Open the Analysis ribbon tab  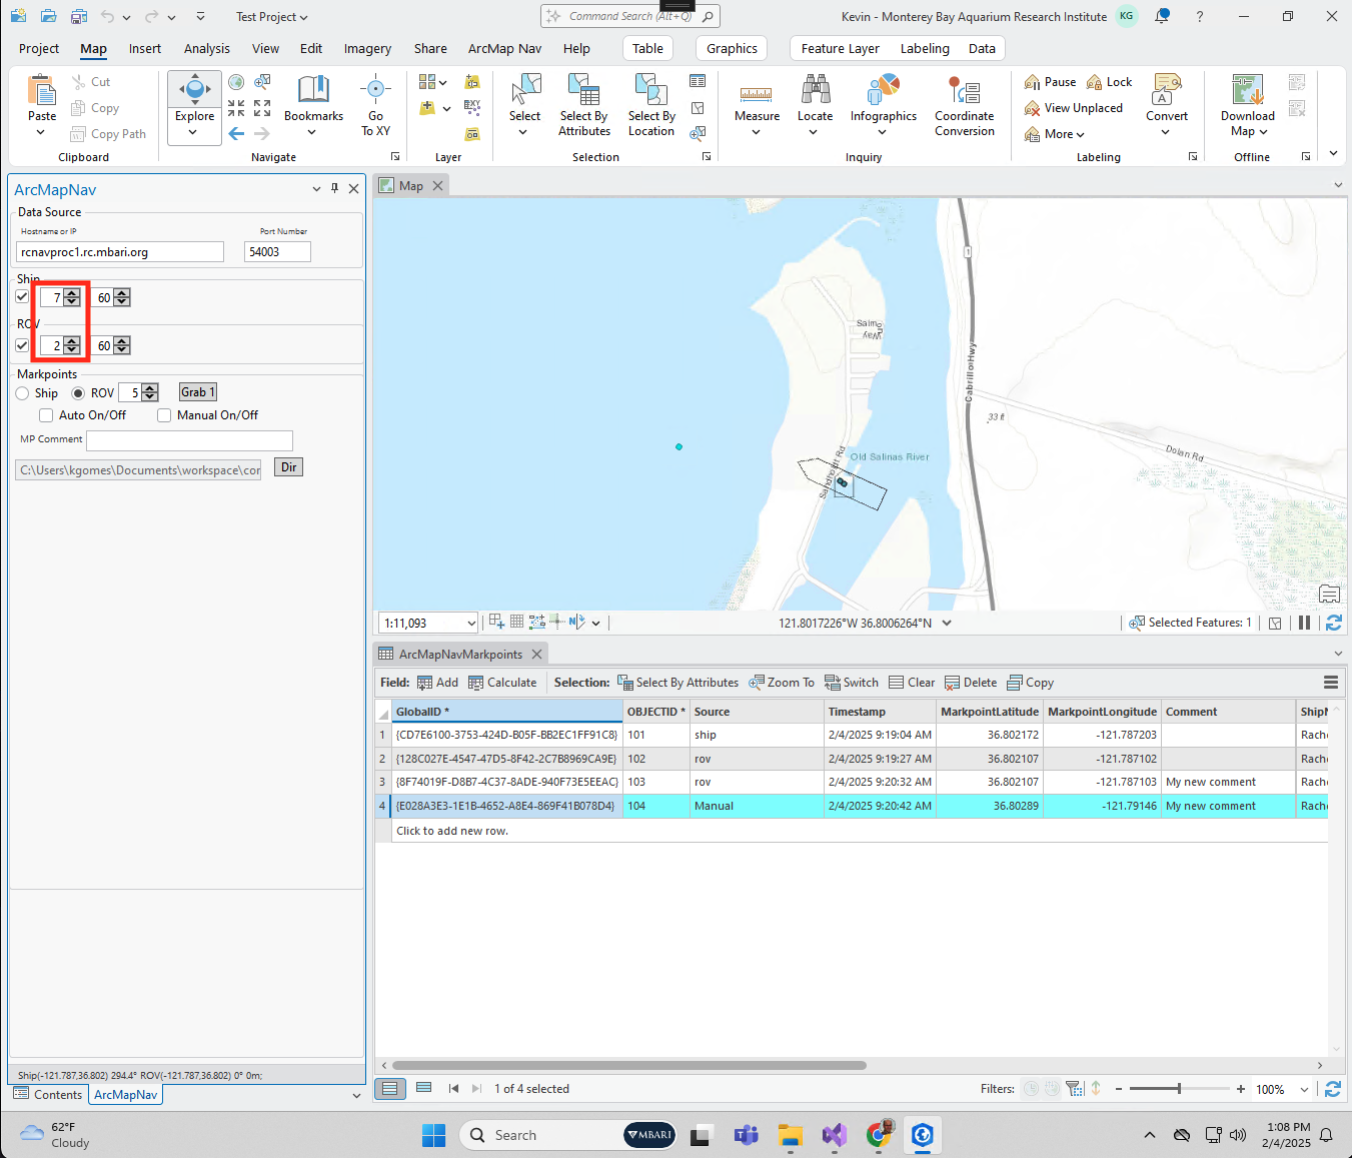[x=206, y=48]
